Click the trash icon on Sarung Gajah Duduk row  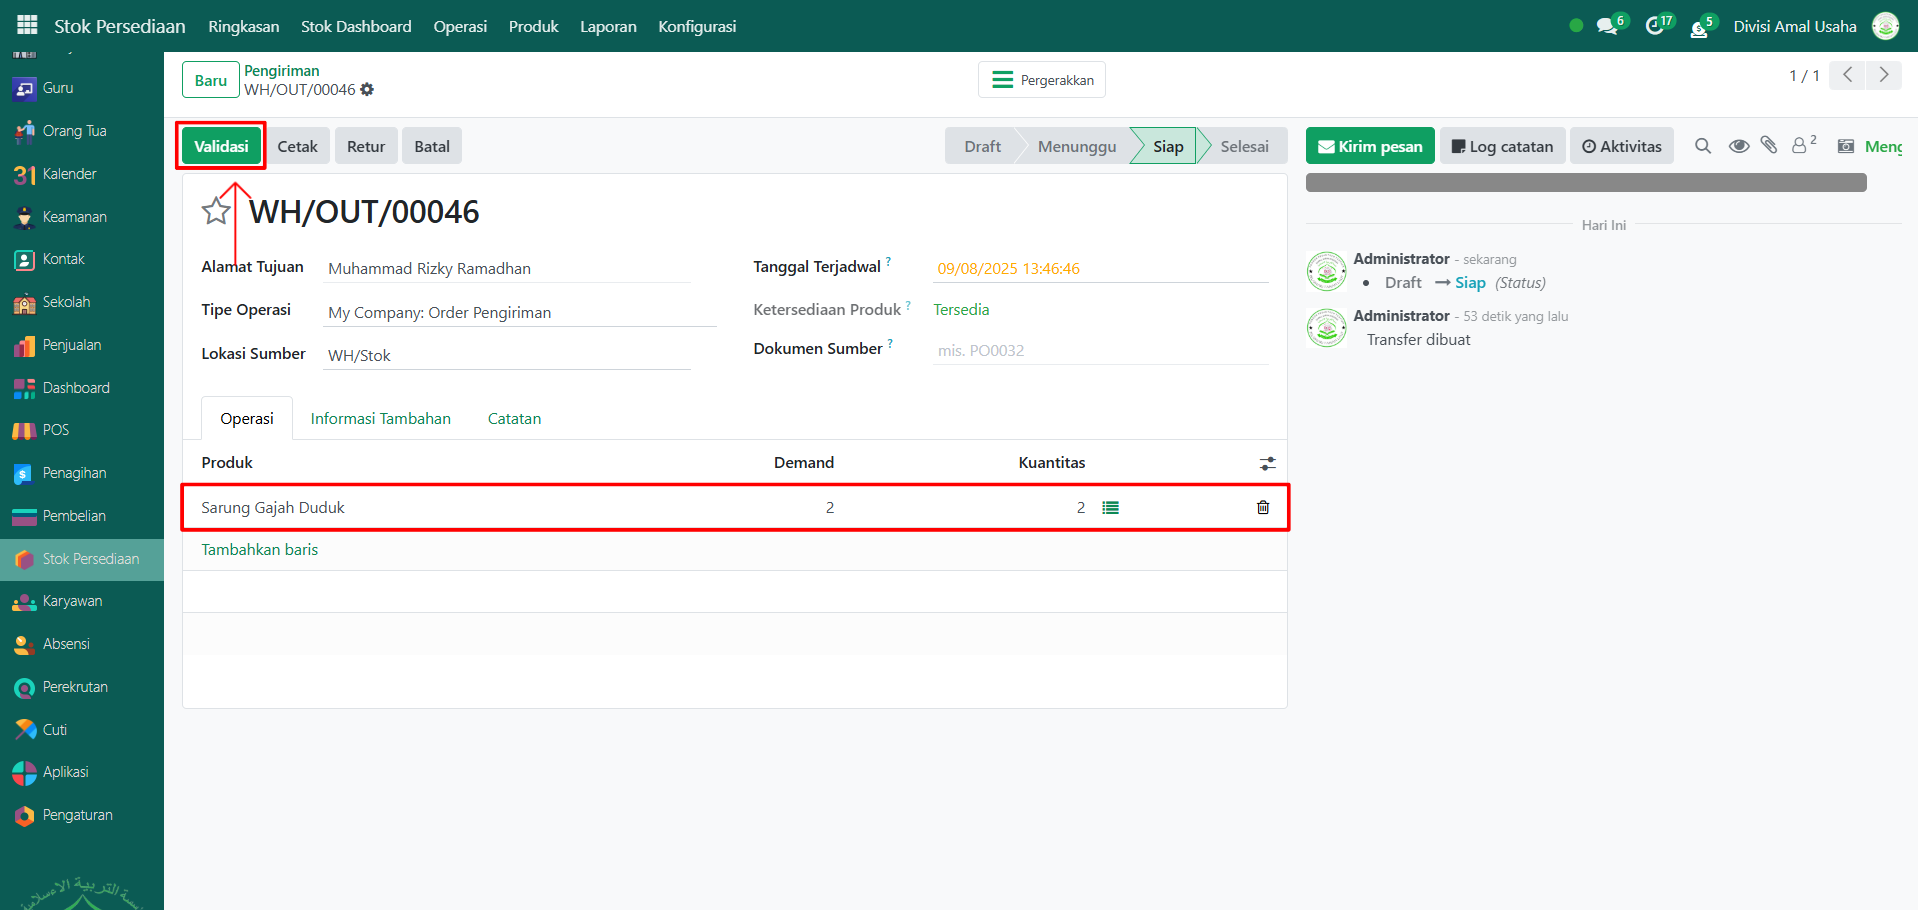pyautogui.click(x=1263, y=507)
